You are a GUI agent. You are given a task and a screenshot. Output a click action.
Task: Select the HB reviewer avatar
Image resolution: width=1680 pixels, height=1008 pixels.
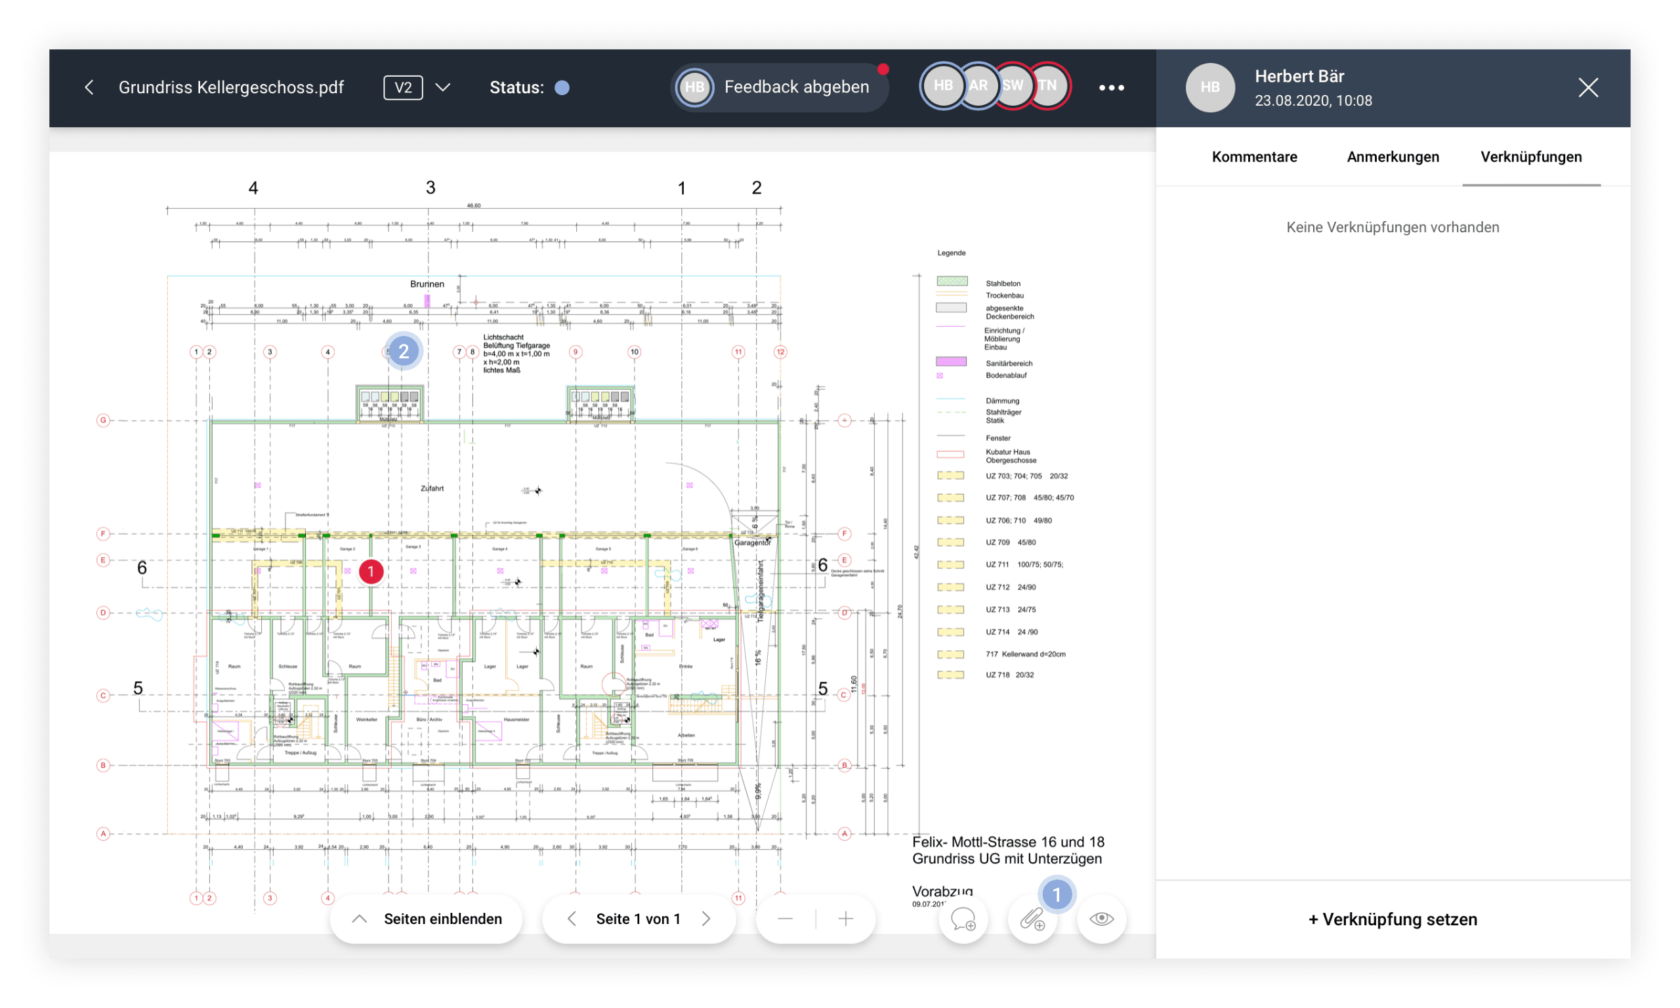943,86
